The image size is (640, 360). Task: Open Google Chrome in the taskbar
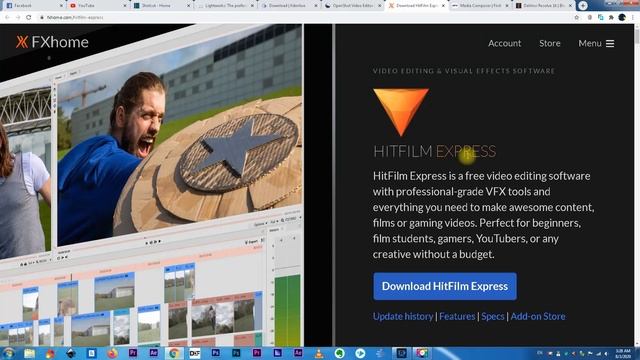tap(174, 353)
